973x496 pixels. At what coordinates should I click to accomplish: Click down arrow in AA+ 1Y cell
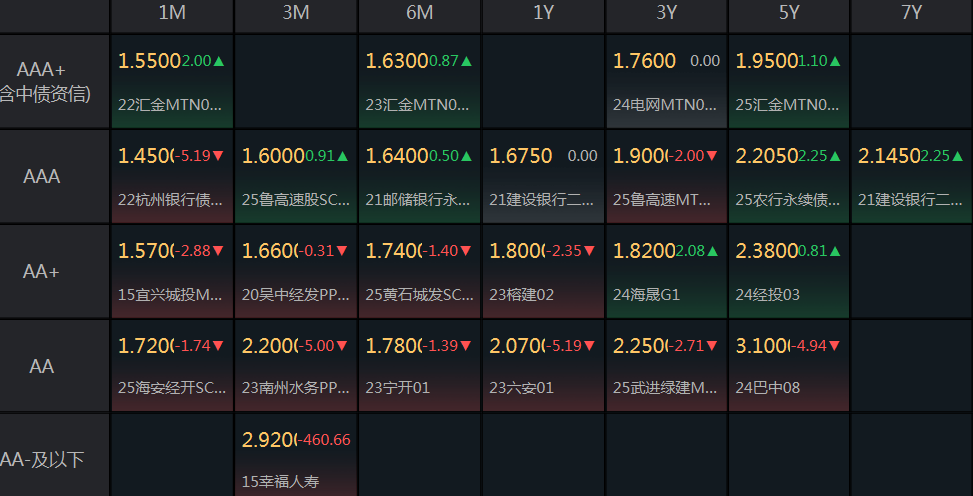(x=590, y=251)
